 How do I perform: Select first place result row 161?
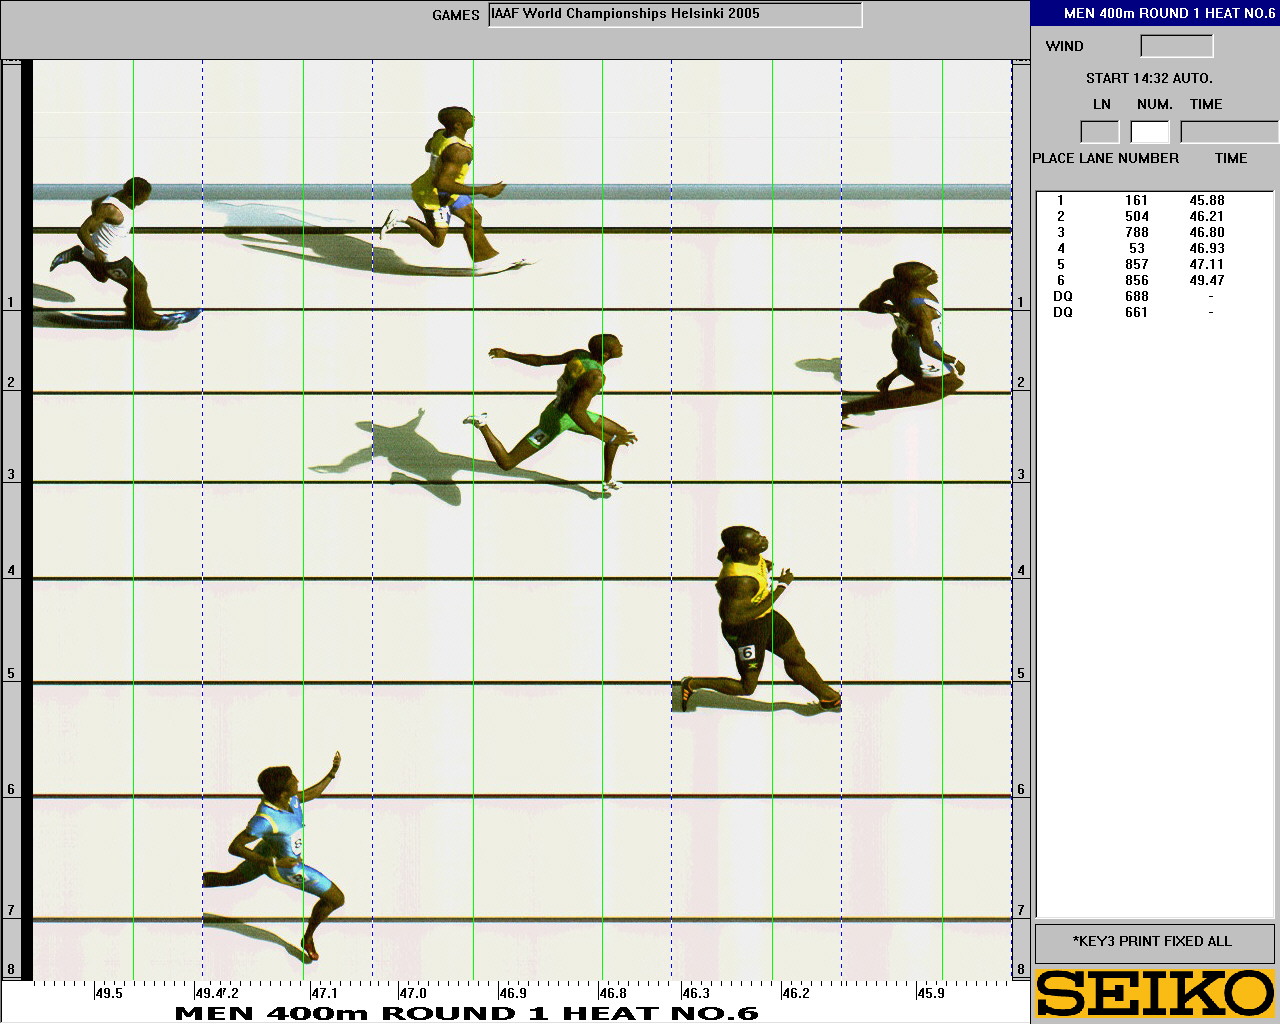click(1140, 200)
